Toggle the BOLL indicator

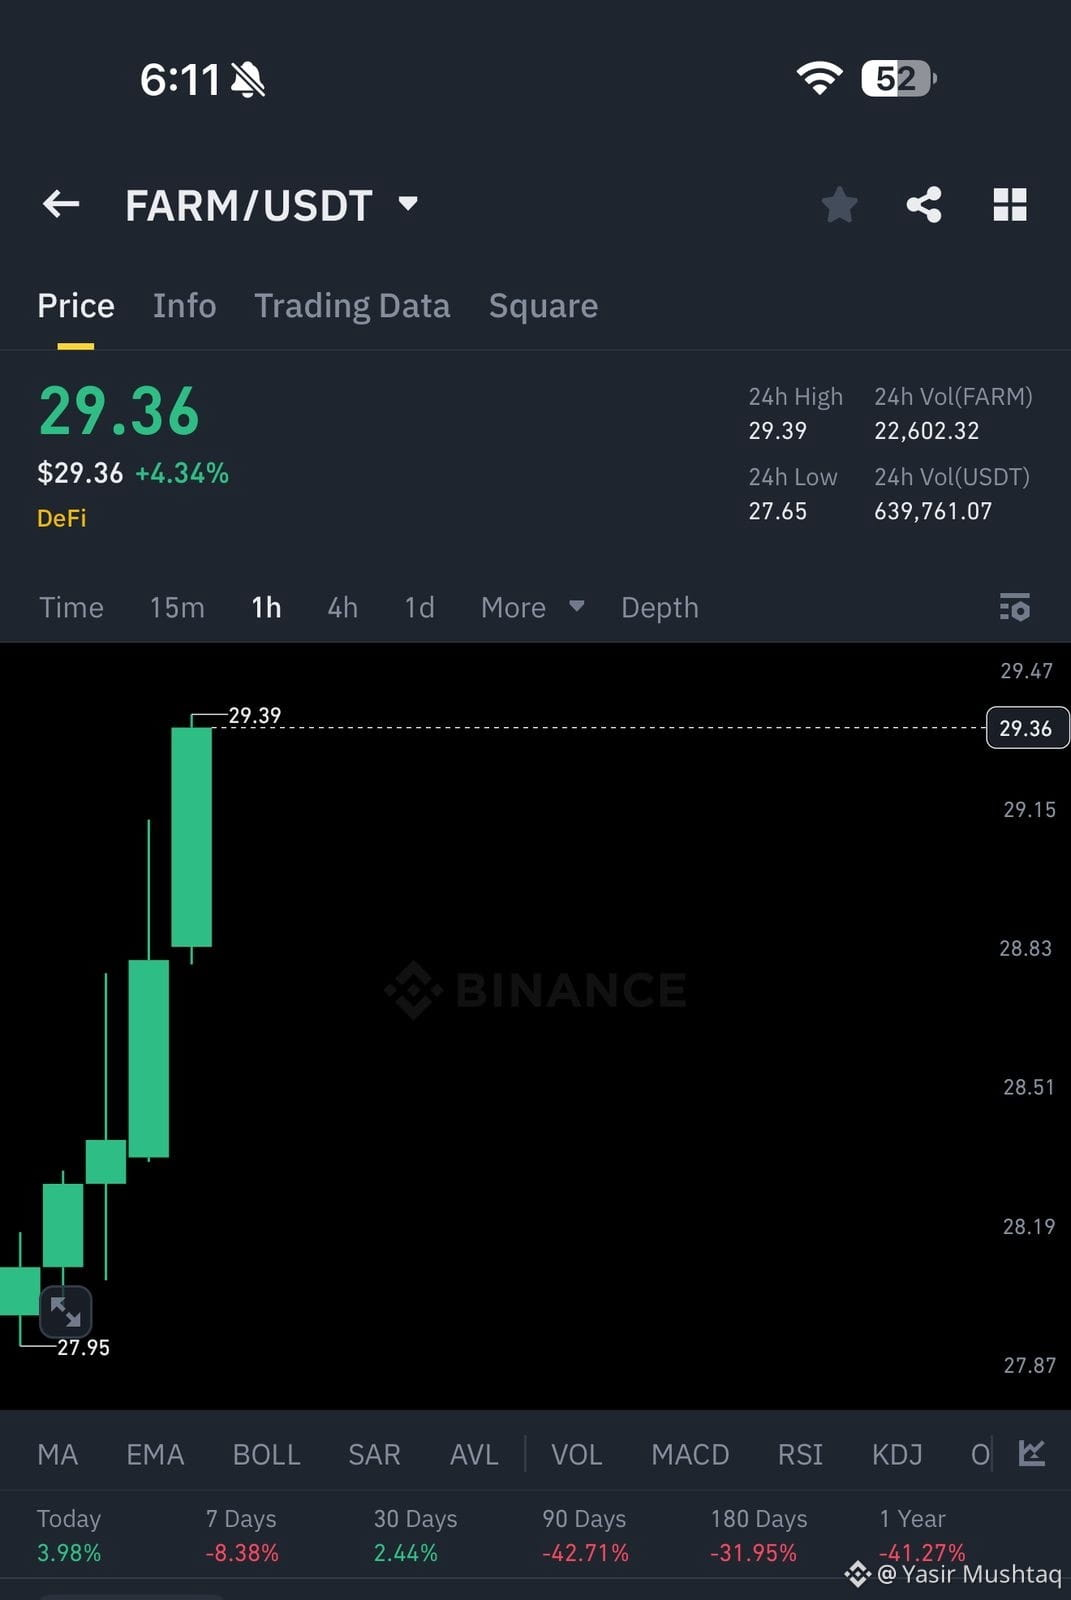coord(266,1454)
